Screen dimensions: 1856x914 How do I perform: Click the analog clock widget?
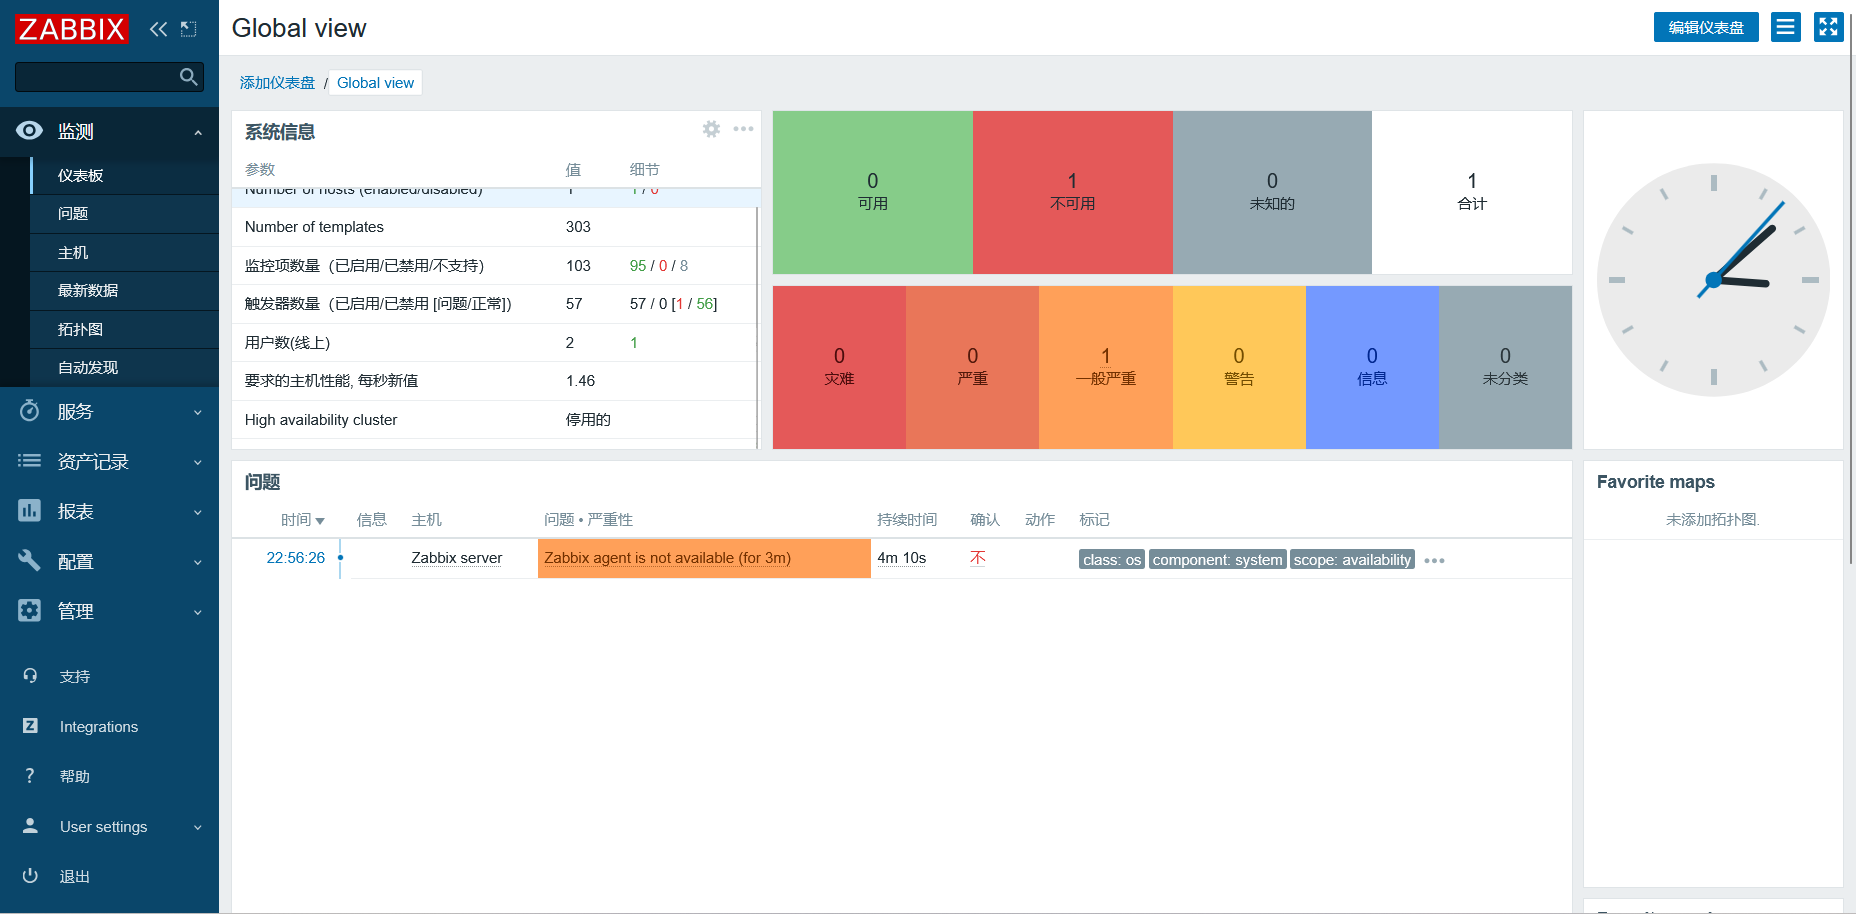tap(1713, 280)
